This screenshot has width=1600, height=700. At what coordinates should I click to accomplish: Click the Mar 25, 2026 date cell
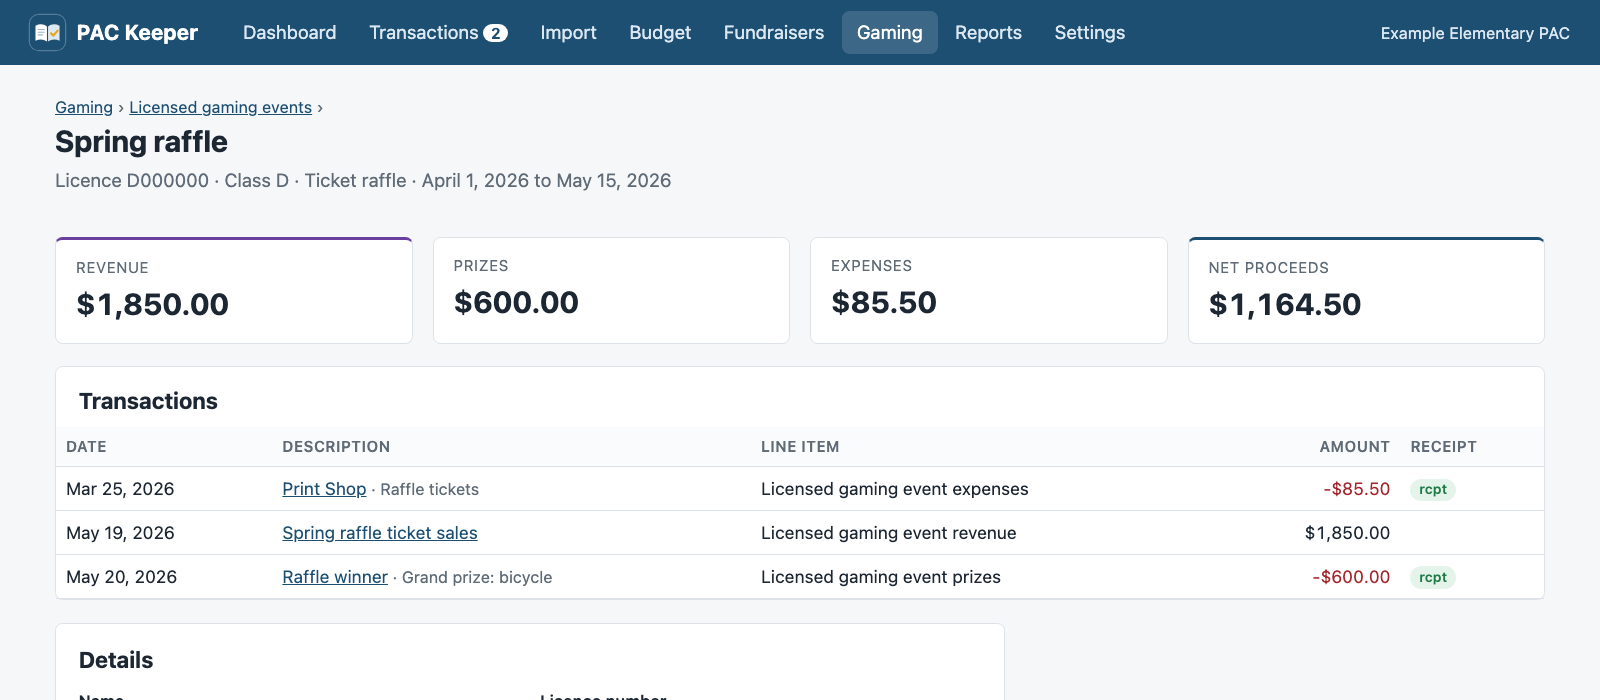pyautogui.click(x=120, y=489)
